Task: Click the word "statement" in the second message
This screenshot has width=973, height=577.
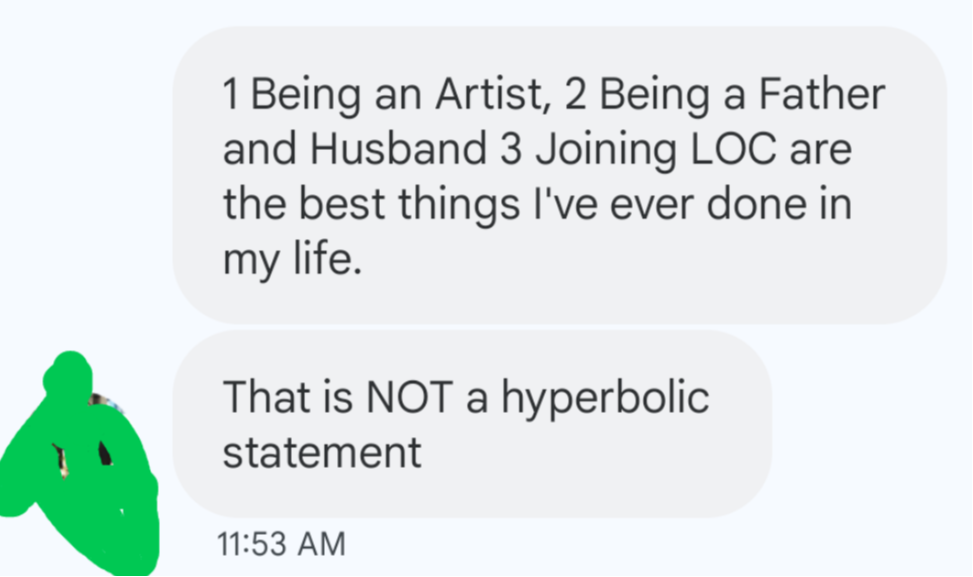Action: click(x=322, y=451)
